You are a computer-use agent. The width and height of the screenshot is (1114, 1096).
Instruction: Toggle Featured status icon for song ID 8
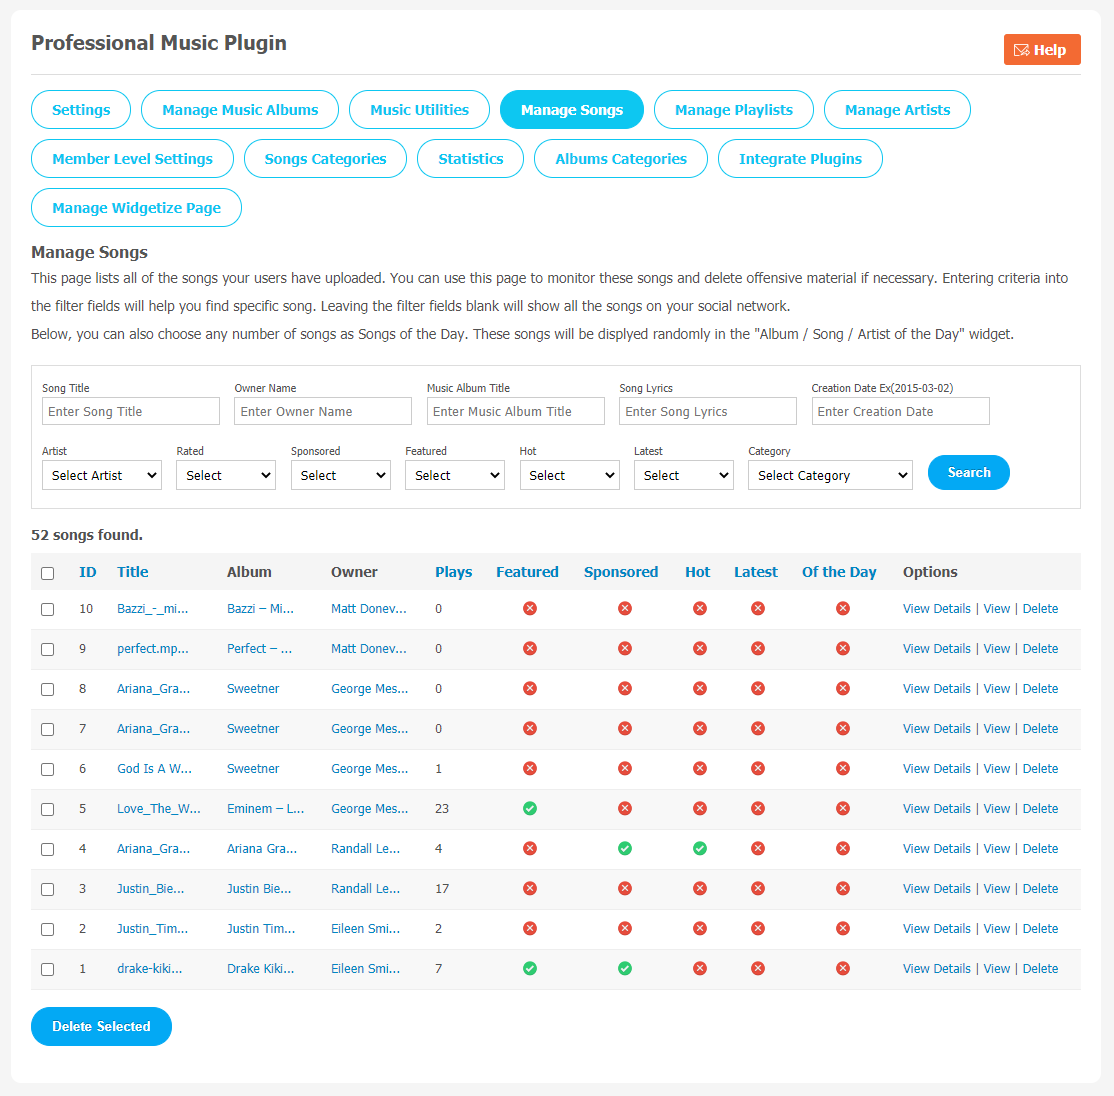click(529, 688)
